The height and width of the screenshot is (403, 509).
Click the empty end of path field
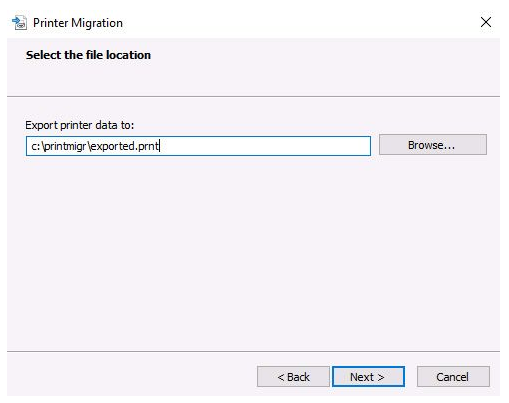(x=265, y=146)
